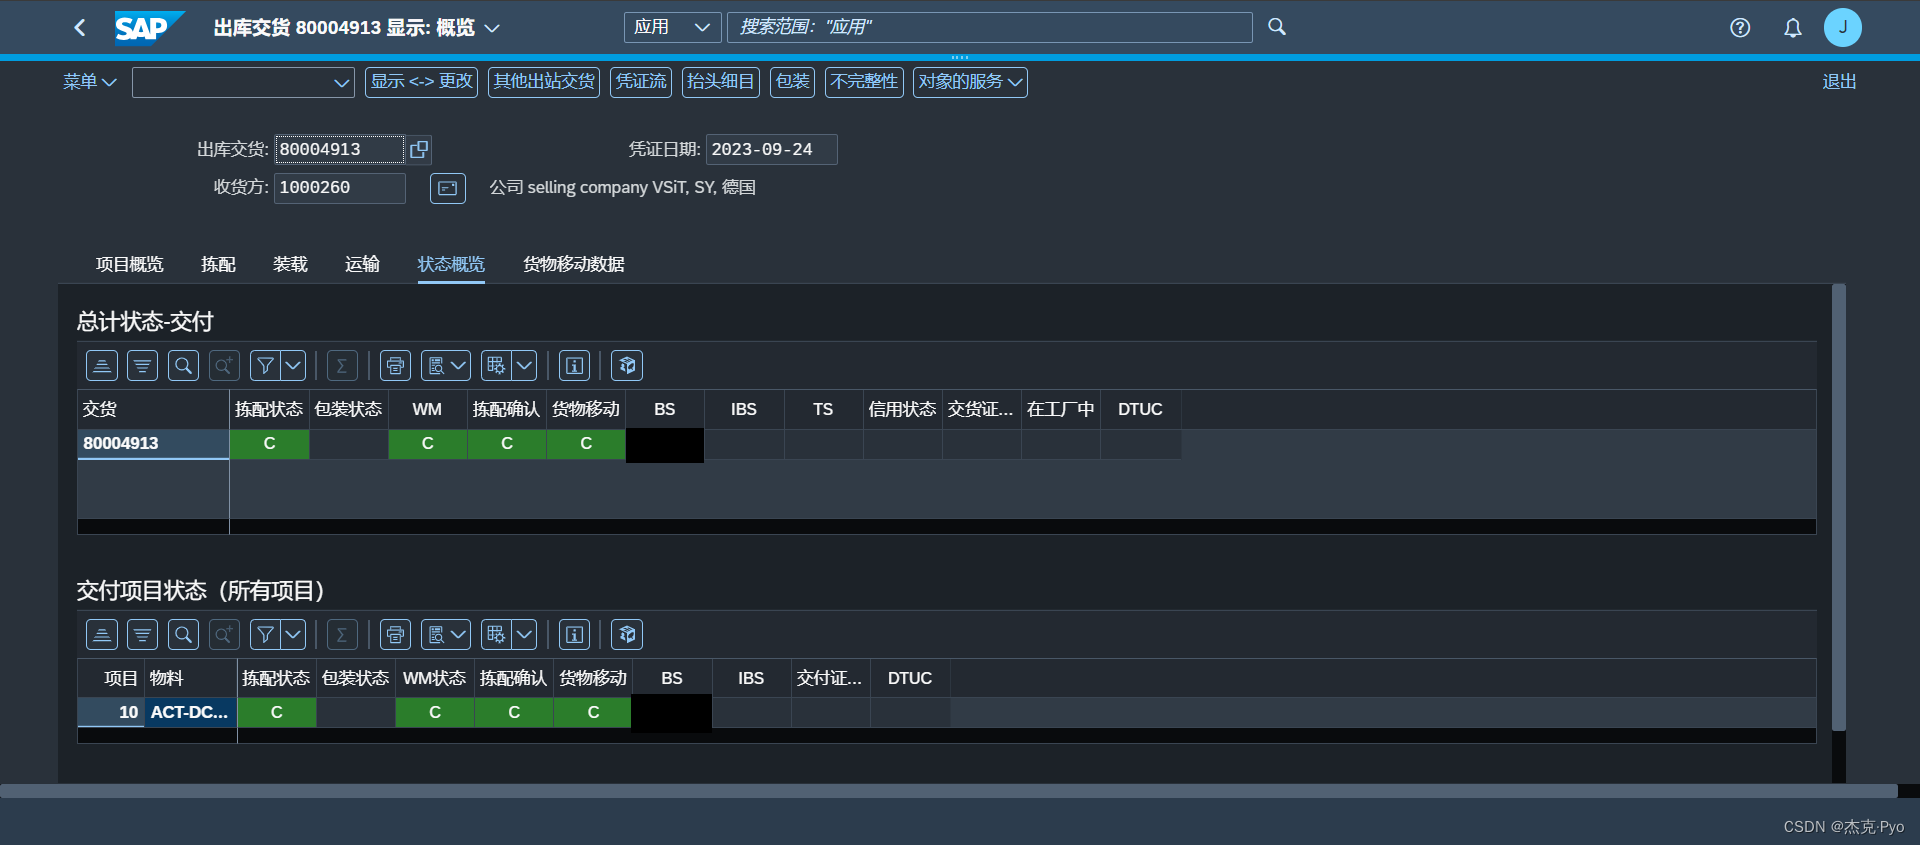Select delivery row 80004913
This screenshot has height=845, width=1920.
pos(153,444)
